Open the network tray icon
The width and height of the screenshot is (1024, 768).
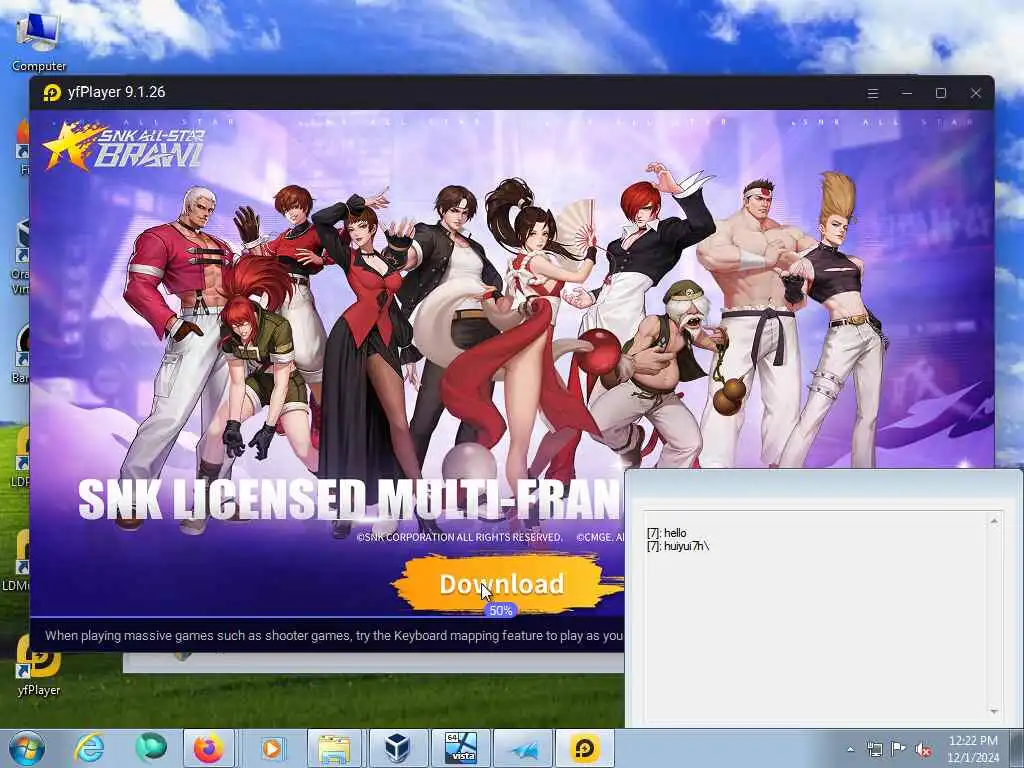pyautogui.click(x=874, y=749)
